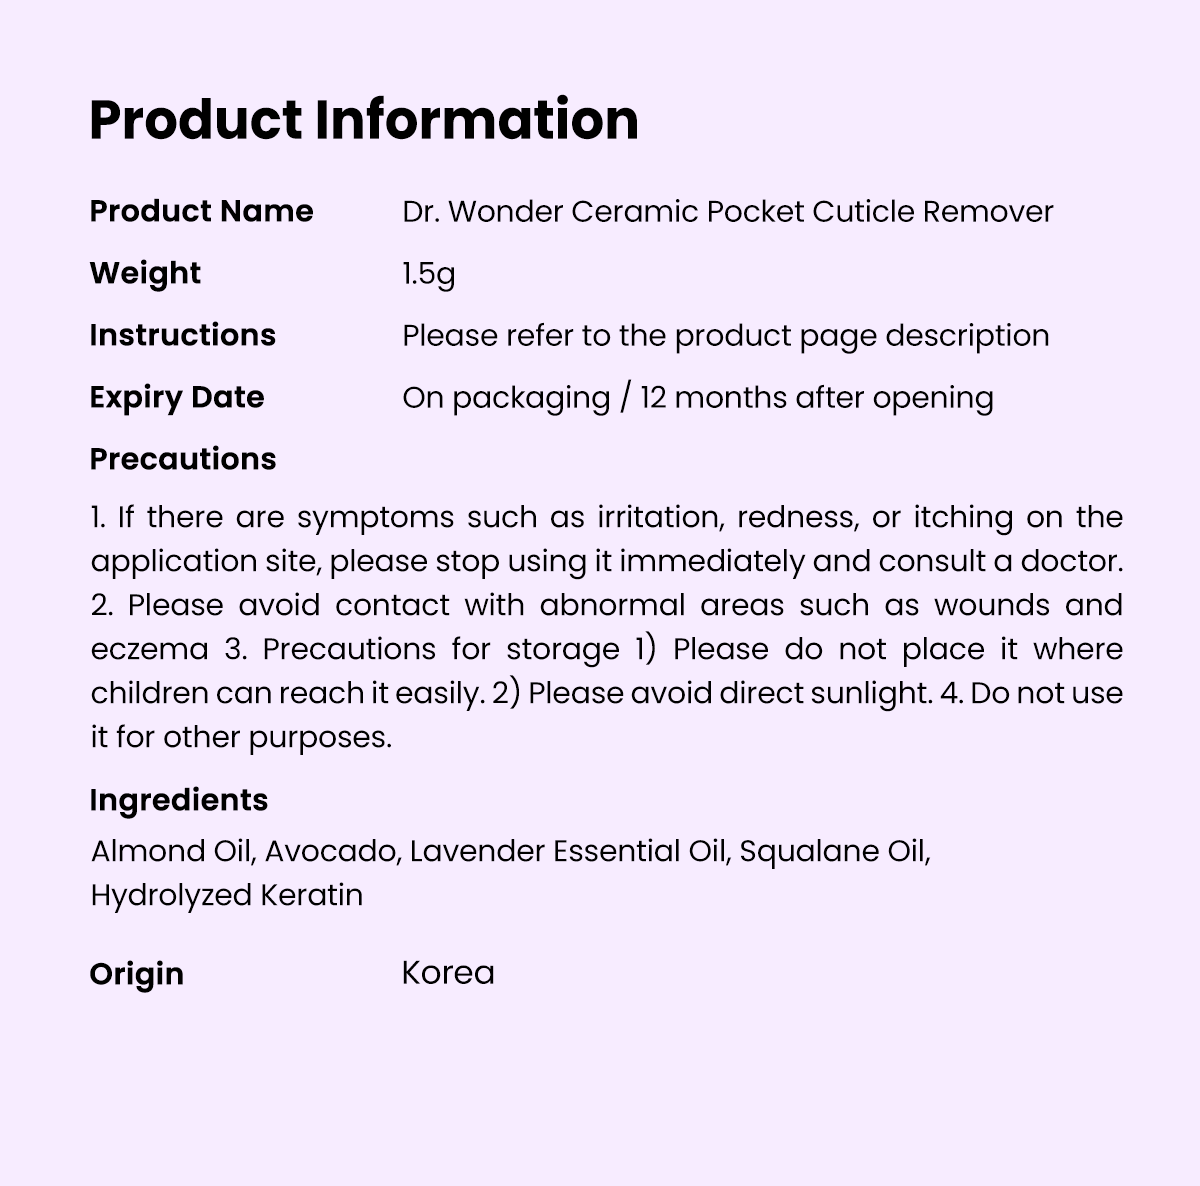Click the 1.5g weight value

(x=428, y=274)
